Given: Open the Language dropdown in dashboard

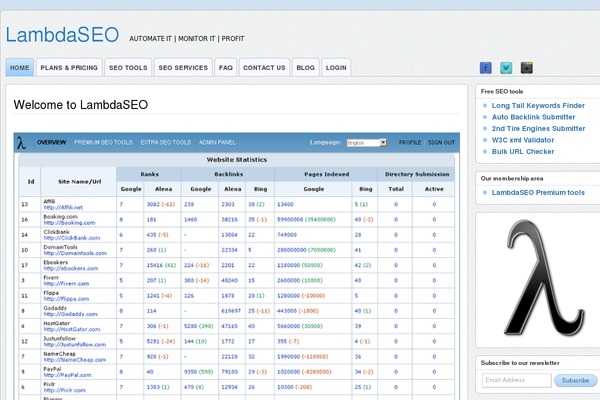Looking at the screenshot, I should click(366, 142).
